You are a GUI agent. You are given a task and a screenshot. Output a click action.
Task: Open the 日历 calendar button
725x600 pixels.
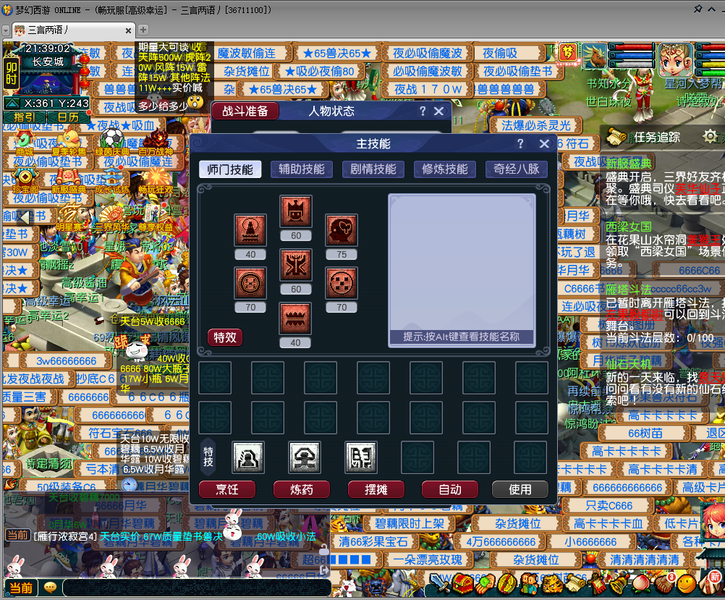[68, 117]
